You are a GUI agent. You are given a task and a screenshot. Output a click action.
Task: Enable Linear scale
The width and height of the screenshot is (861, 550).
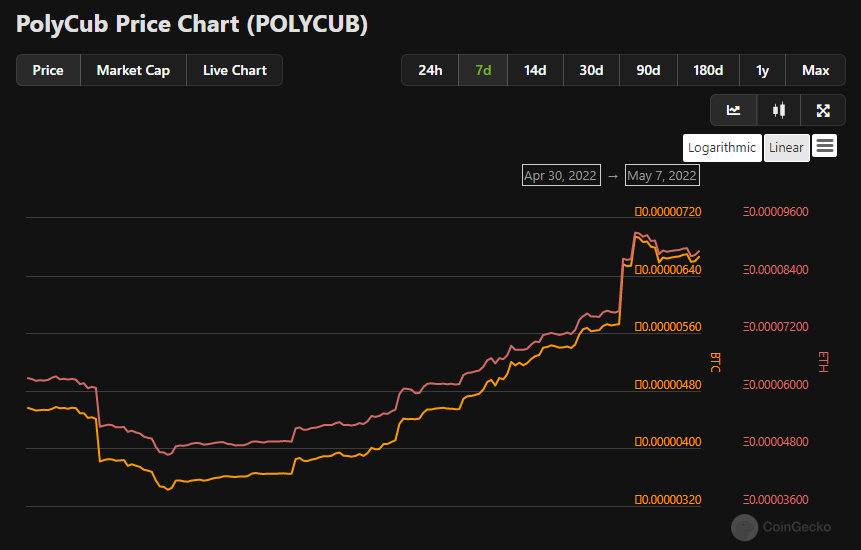click(786, 148)
